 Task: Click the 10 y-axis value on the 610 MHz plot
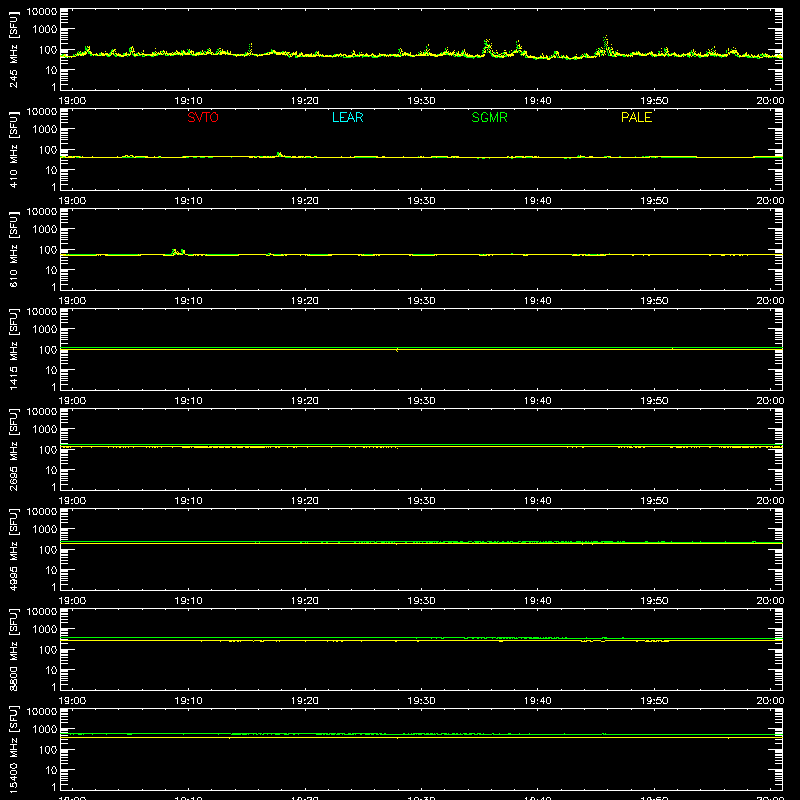coord(51,270)
